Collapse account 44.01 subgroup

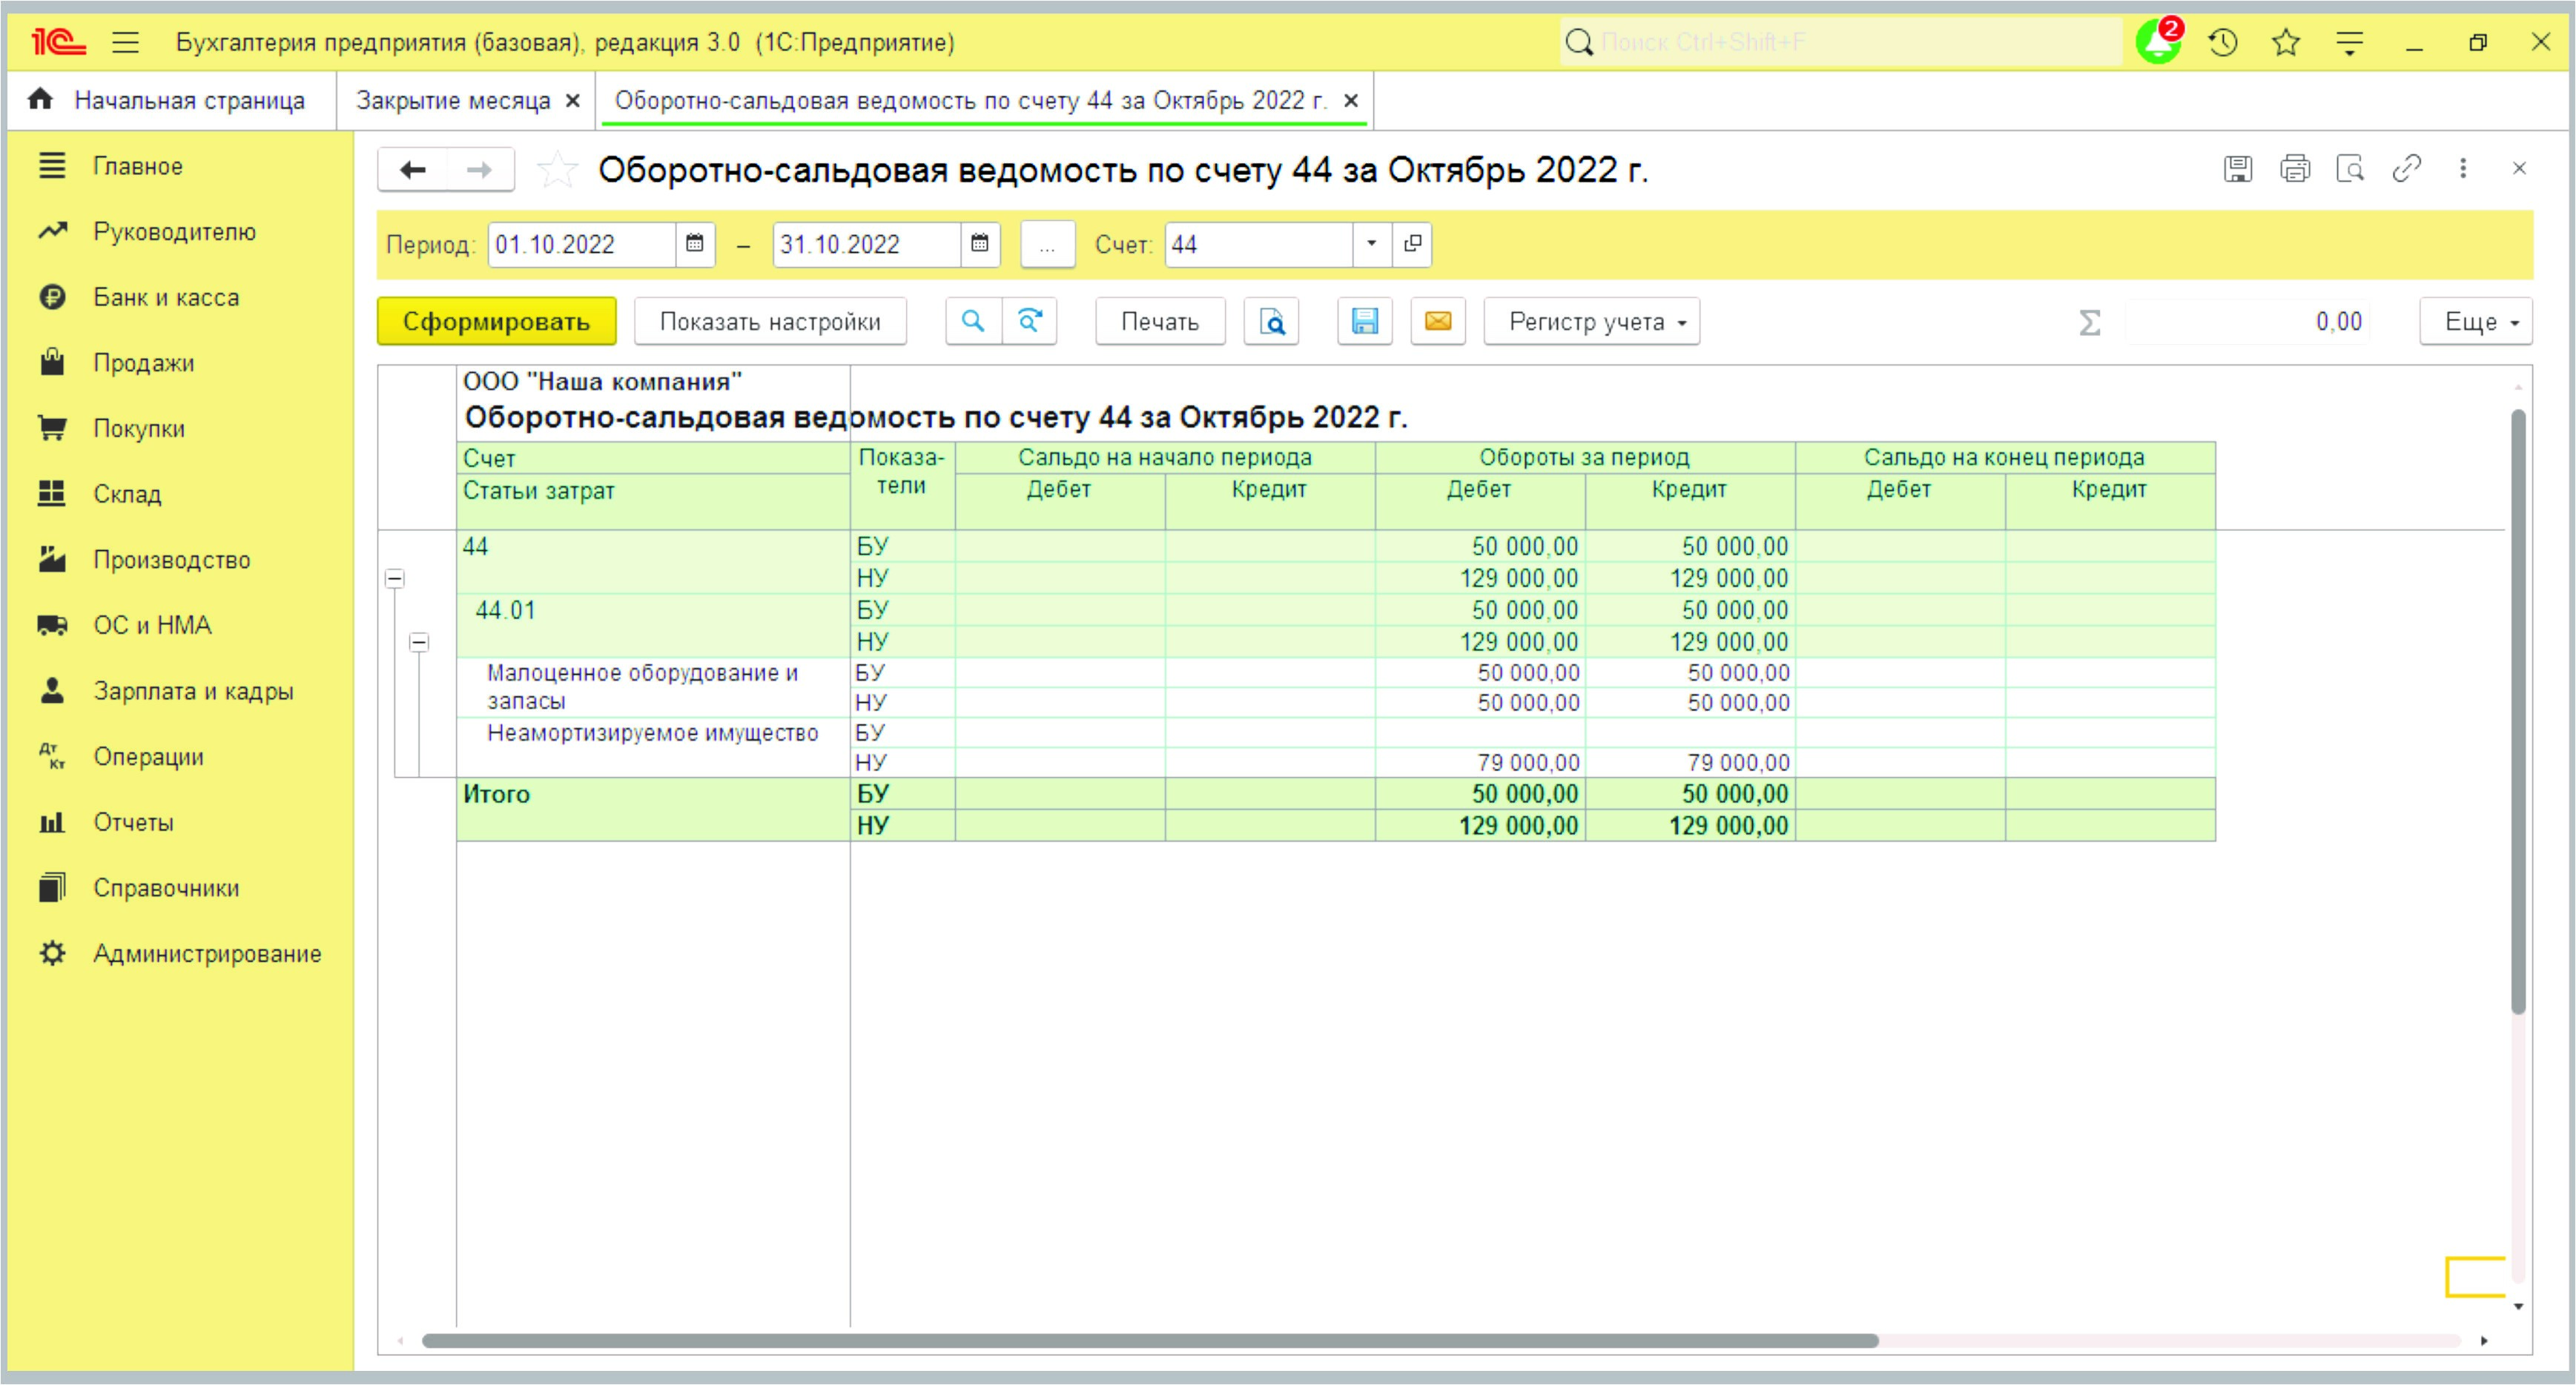[x=419, y=642]
